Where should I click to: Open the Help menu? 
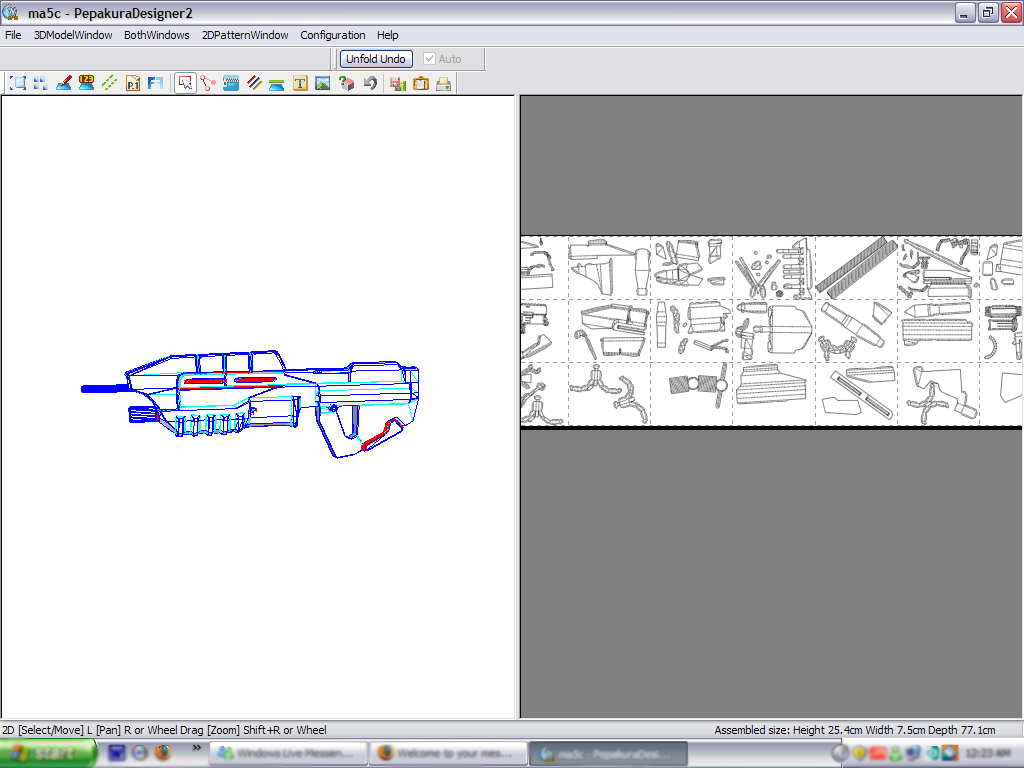(x=387, y=35)
